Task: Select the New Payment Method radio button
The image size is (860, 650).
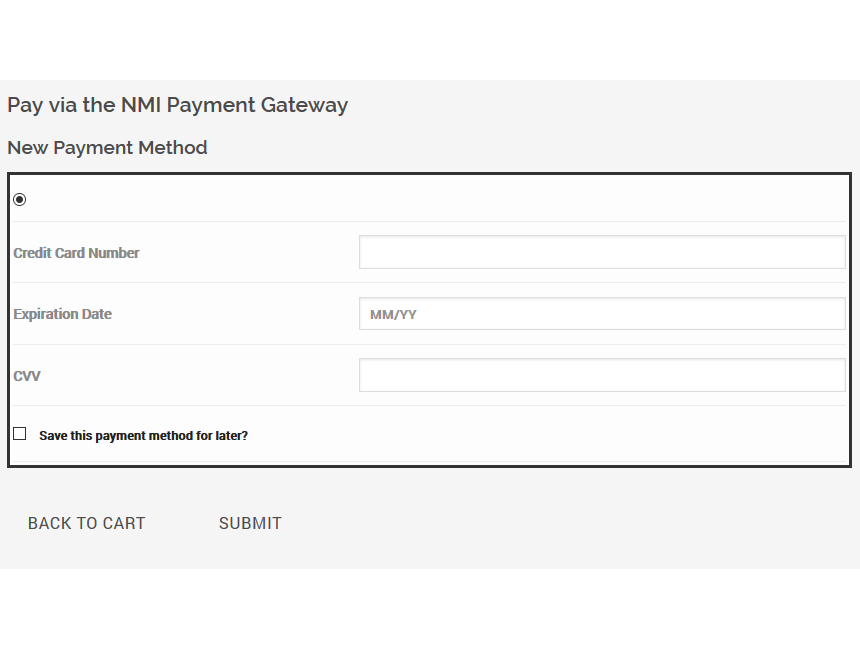Action: [19, 200]
